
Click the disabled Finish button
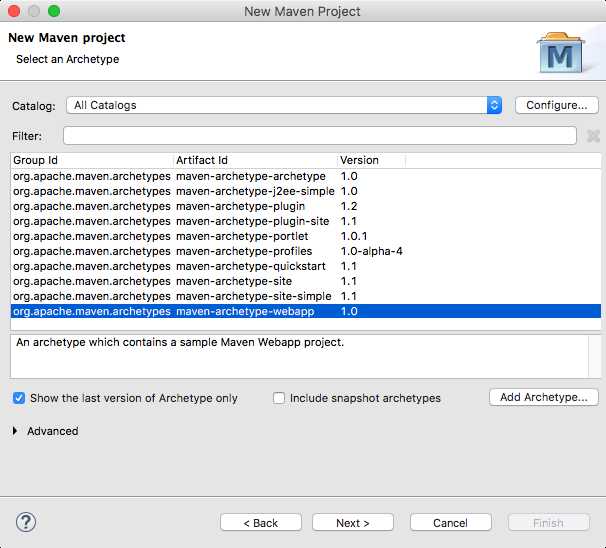point(549,522)
